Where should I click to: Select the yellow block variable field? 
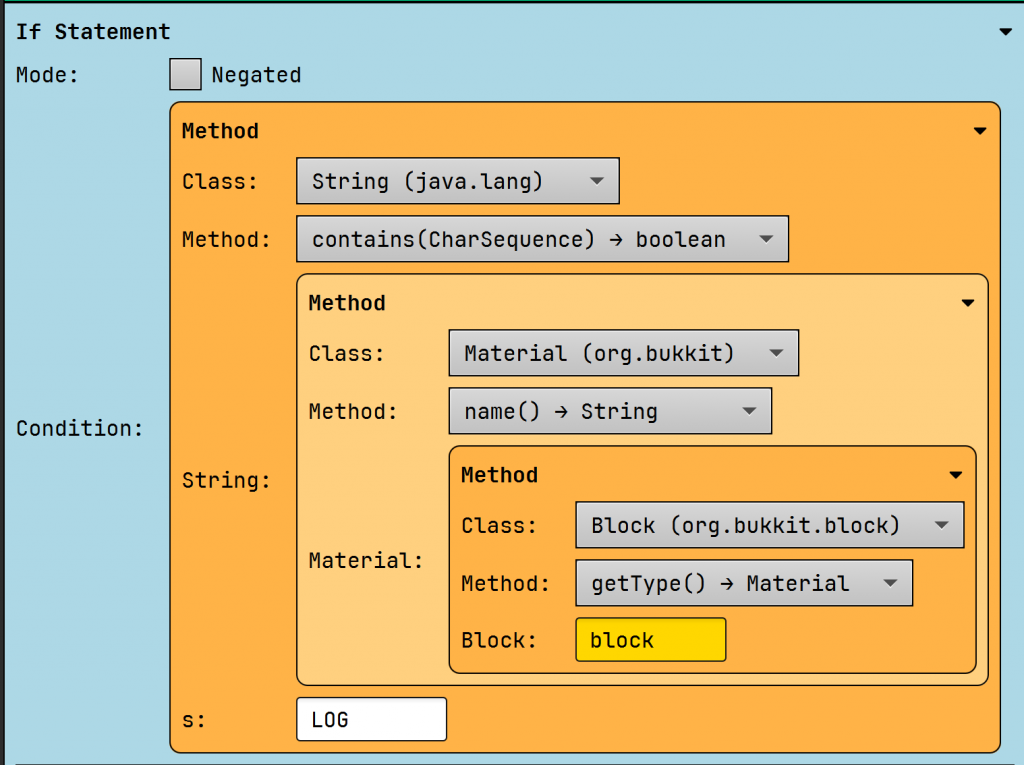coord(650,640)
